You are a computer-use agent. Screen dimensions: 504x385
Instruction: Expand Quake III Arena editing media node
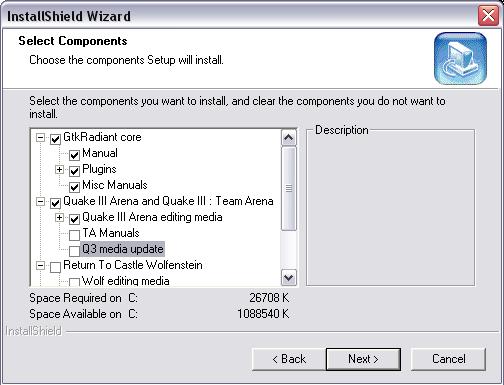(x=59, y=217)
